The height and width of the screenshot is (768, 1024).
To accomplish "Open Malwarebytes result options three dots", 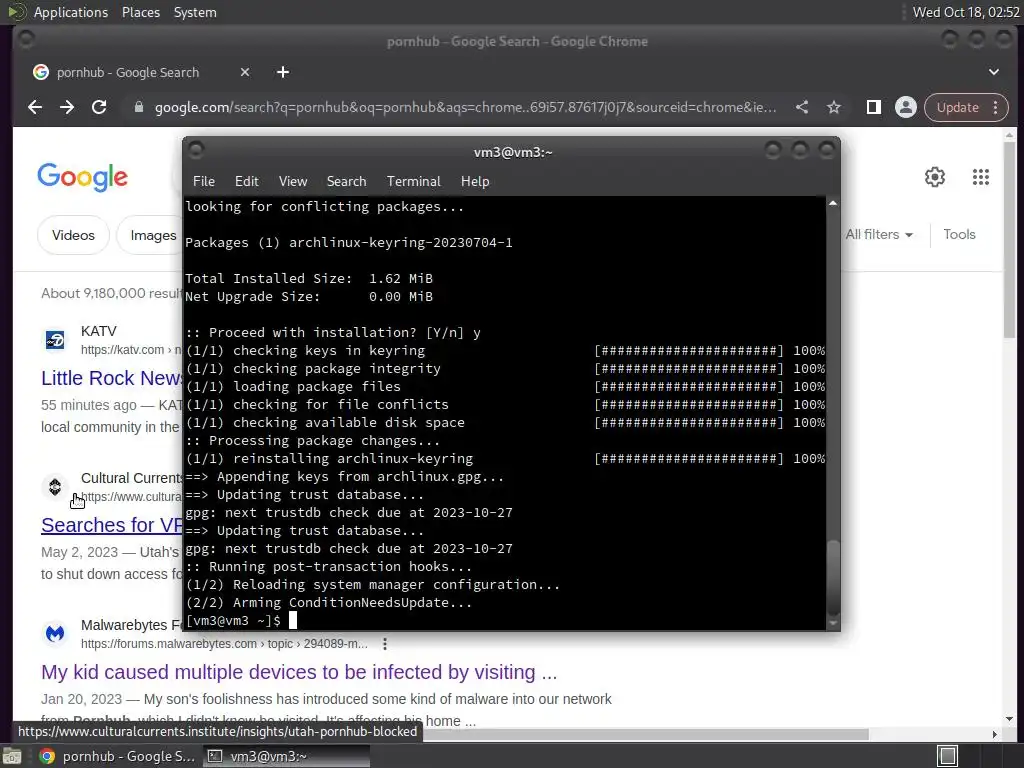I will pyautogui.click(x=385, y=644).
